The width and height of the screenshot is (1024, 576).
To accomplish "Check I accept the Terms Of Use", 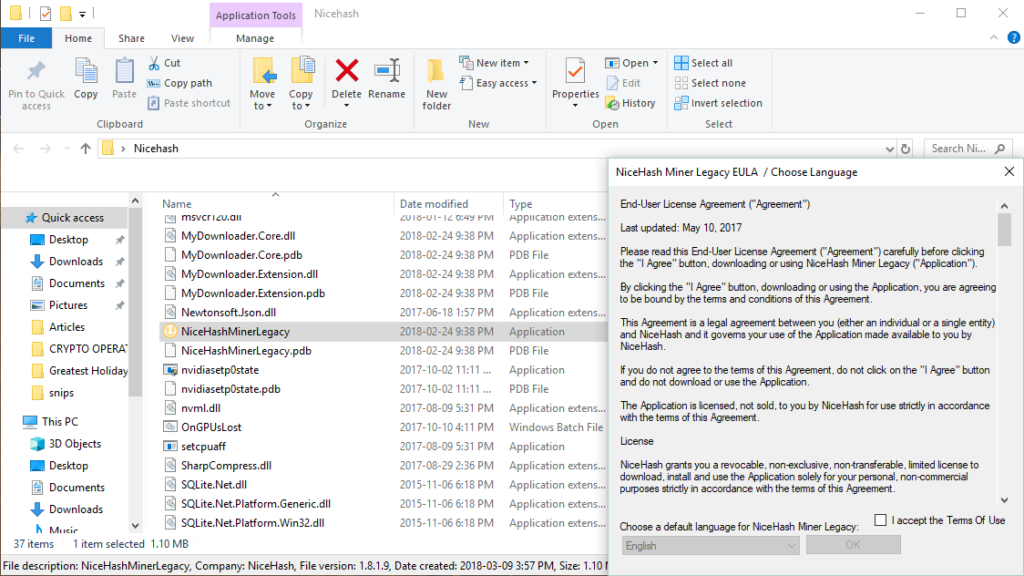I will pos(880,520).
